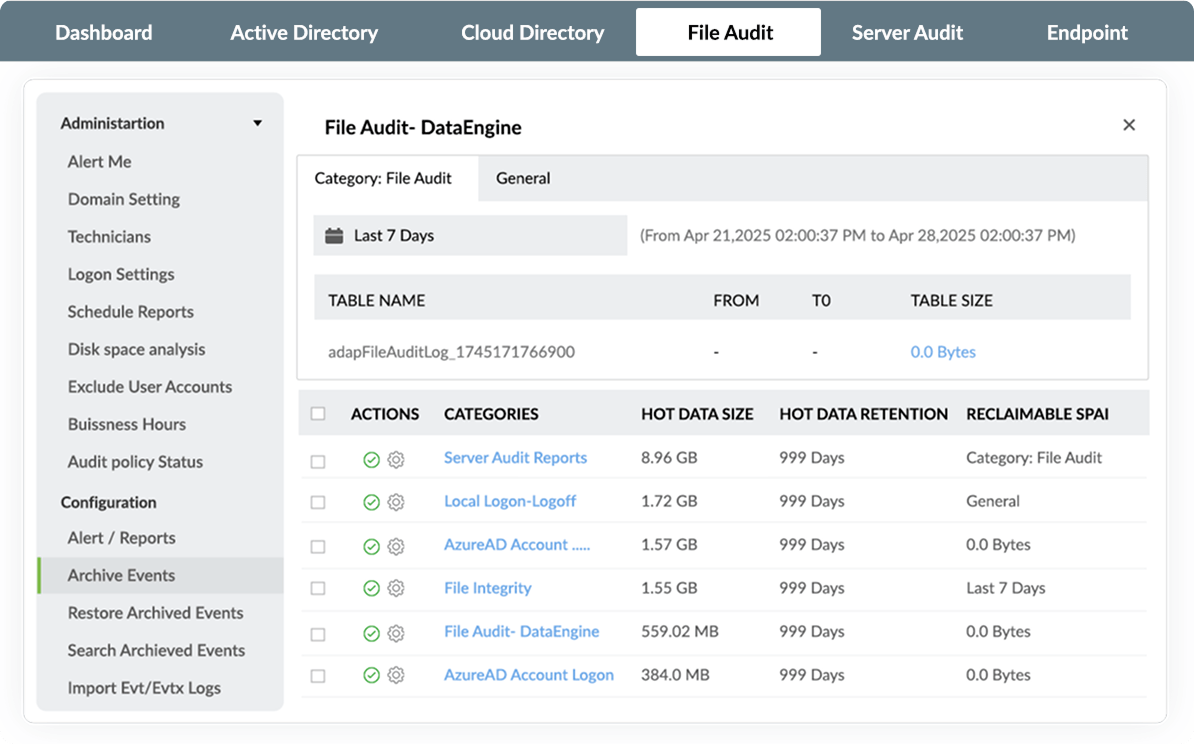Click gear icon in File Audit- DataEngine row
The height and width of the screenshot is (744, 1200).
pyautogui.click(x=396, y=633)
